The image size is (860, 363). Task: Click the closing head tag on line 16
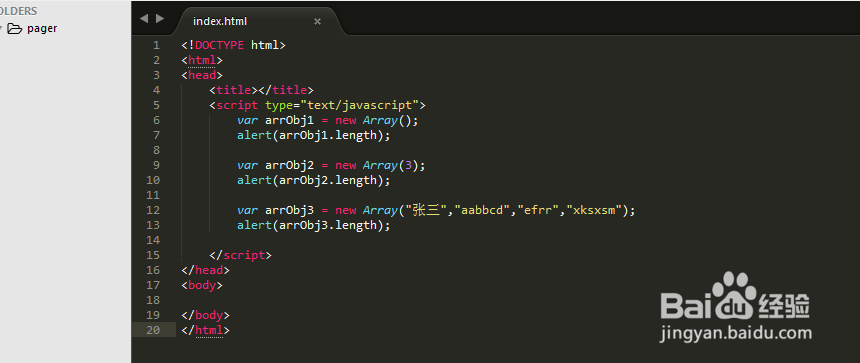click(205, 270)
